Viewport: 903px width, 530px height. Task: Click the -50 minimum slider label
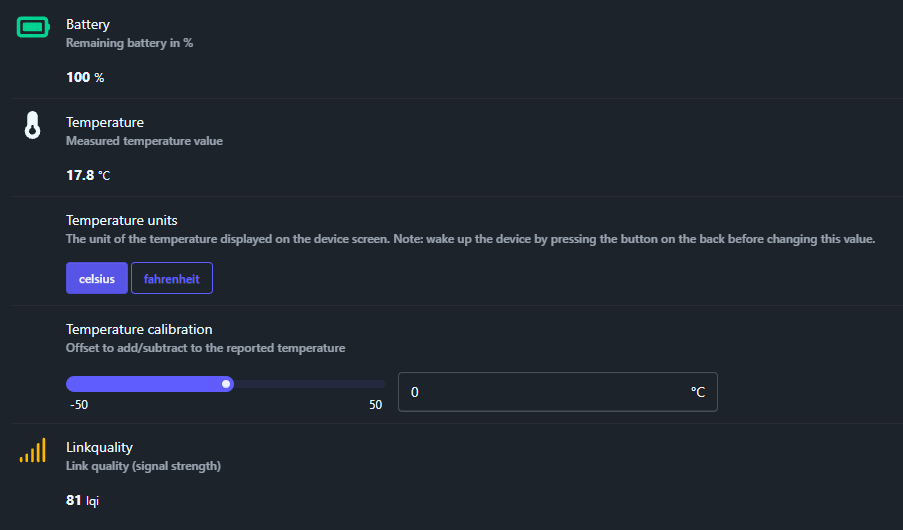click(79, 405)
